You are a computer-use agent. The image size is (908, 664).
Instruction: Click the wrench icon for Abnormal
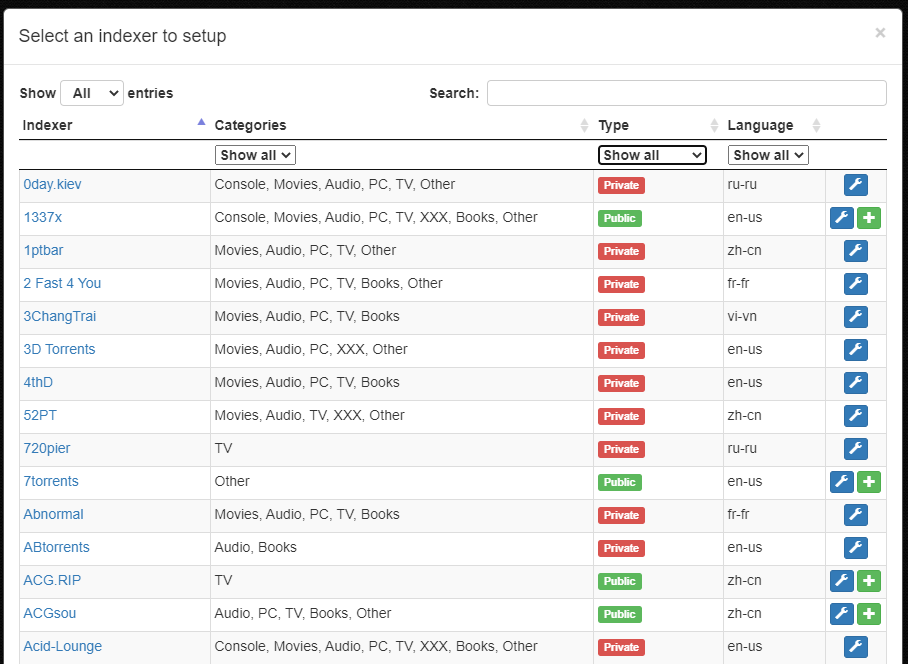[x=855, y=514]
